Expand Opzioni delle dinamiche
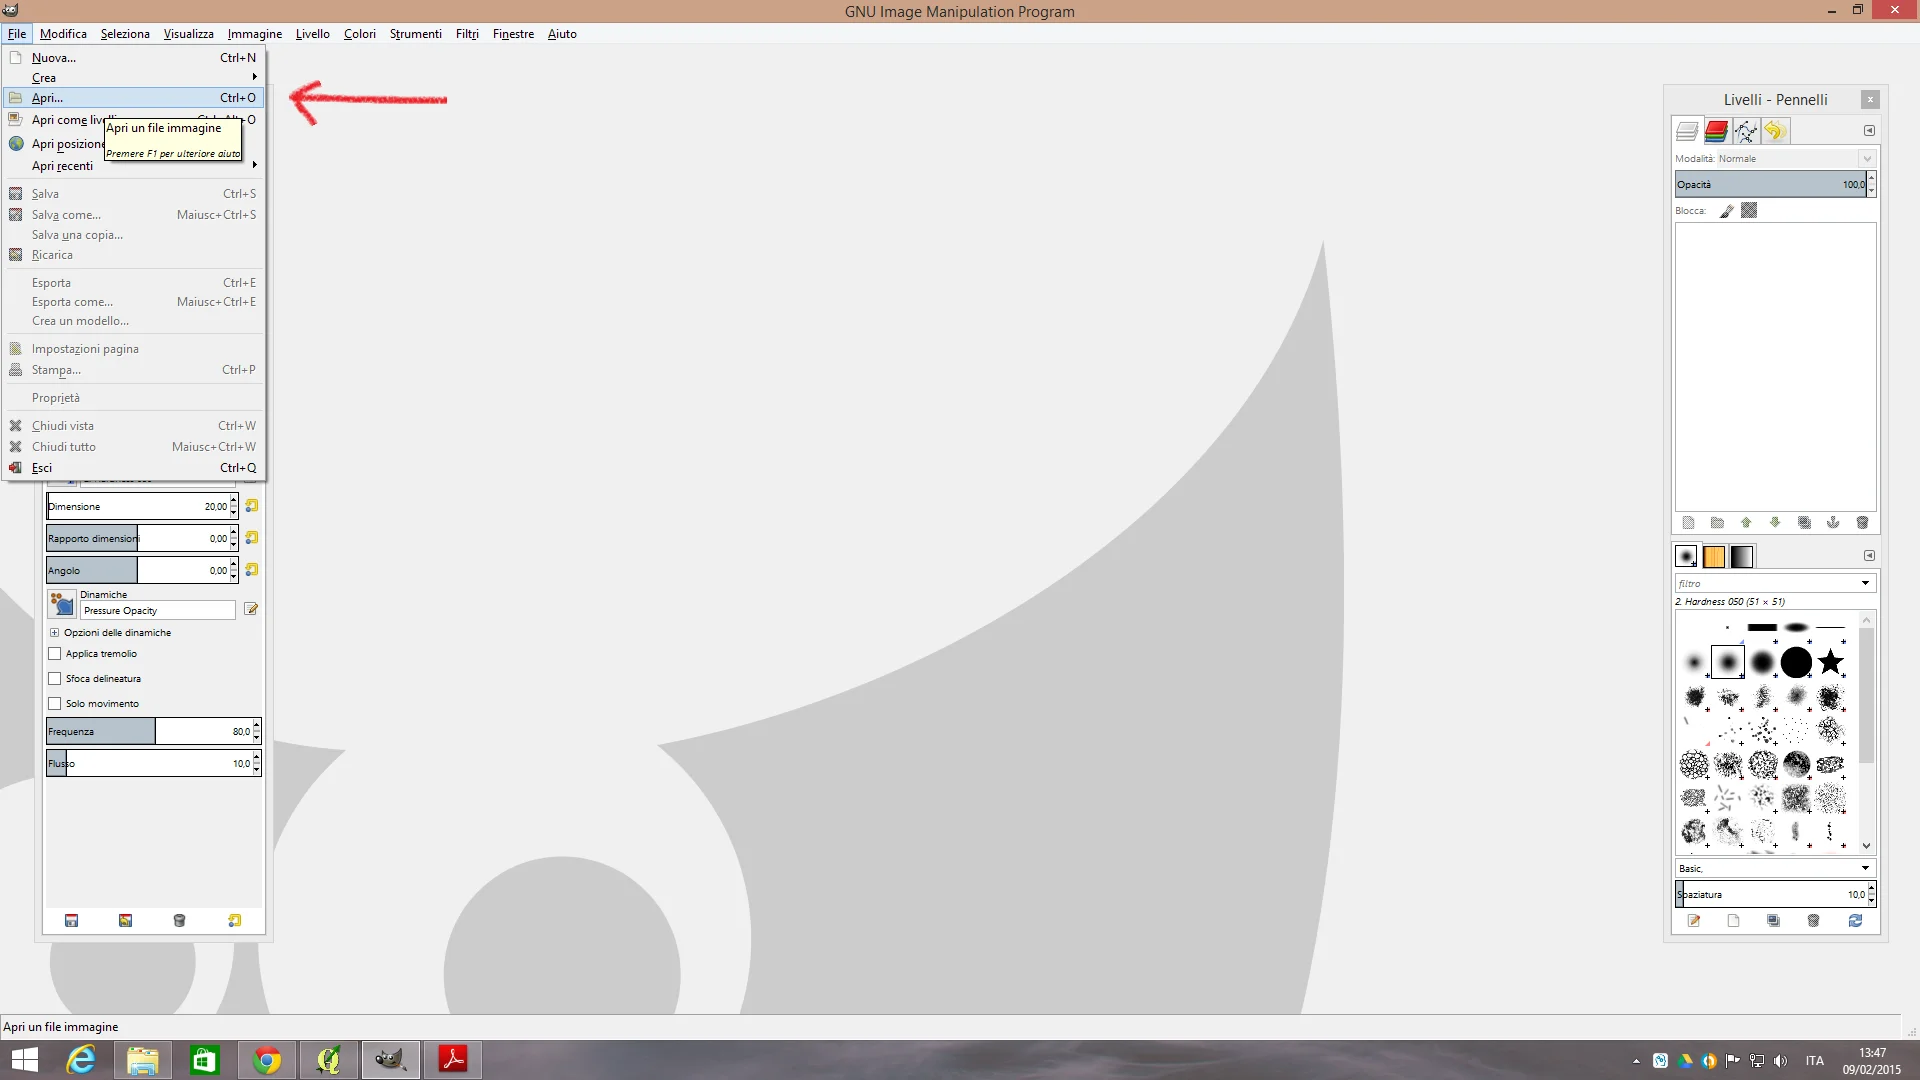 click(55, 633)
